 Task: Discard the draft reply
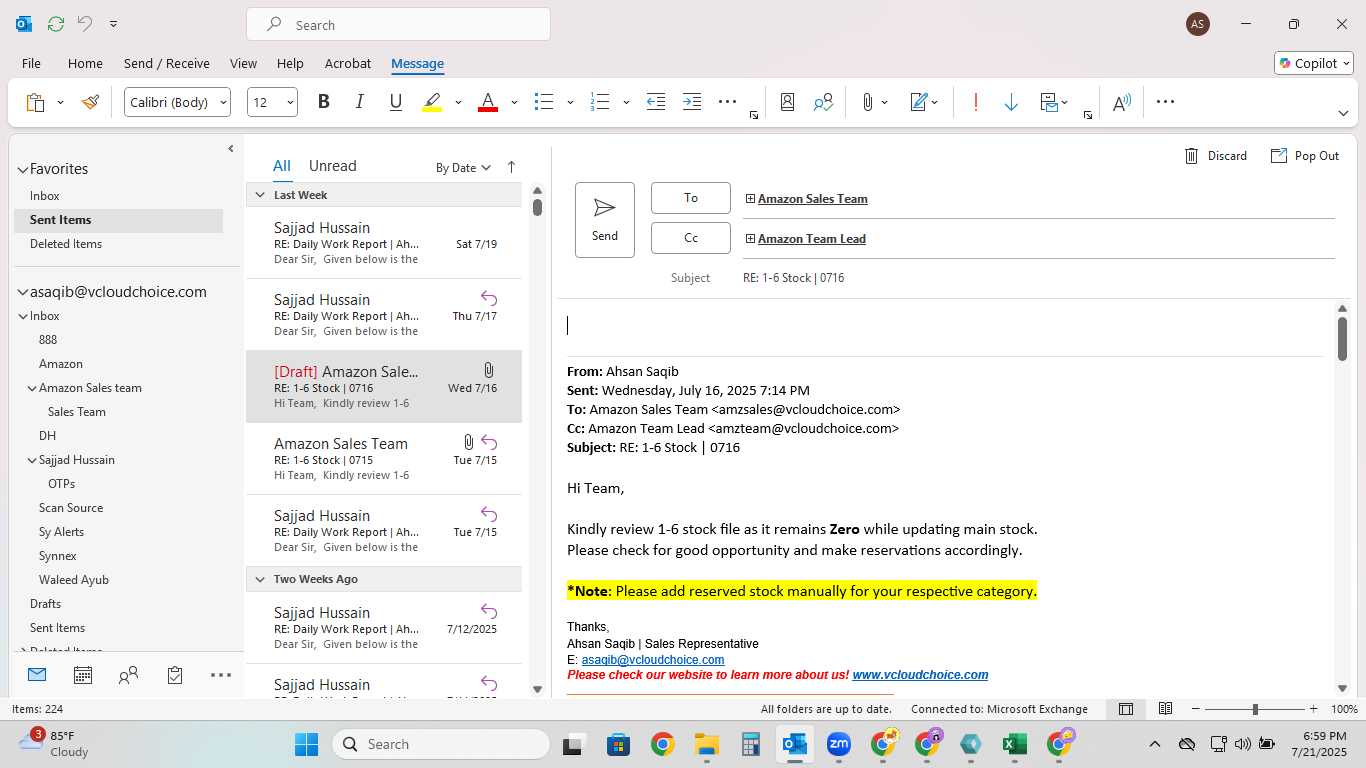coord(1216,156)
